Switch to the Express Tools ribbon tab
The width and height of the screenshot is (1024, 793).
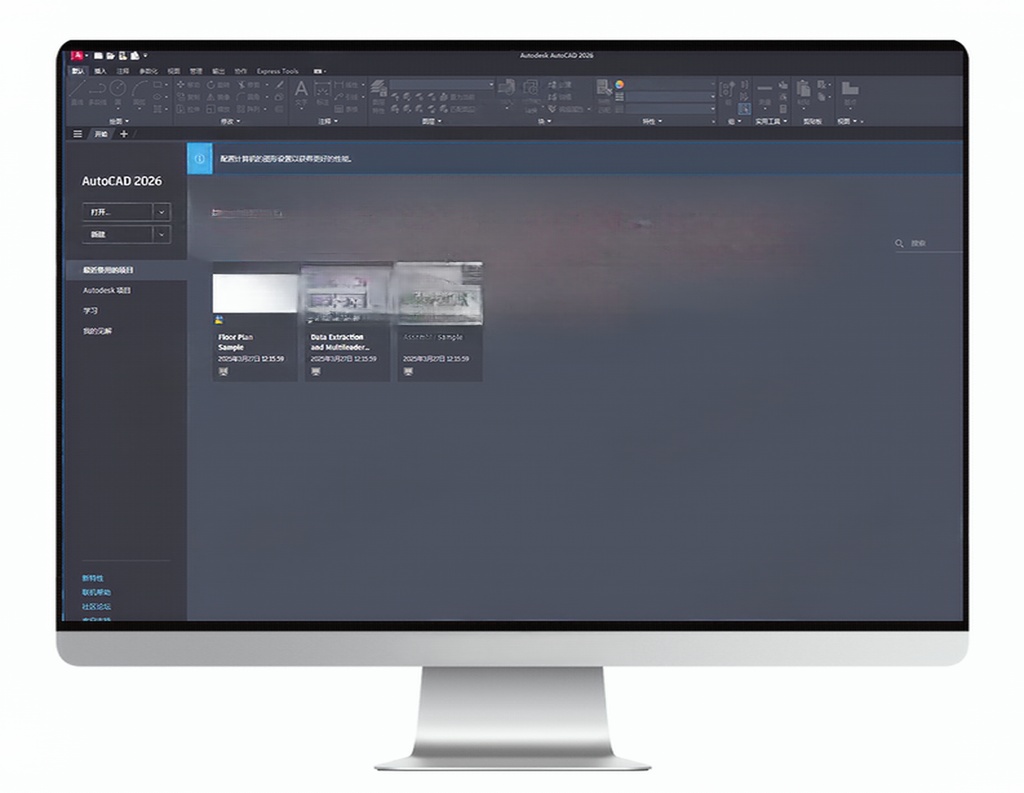[x=278, y=71]
